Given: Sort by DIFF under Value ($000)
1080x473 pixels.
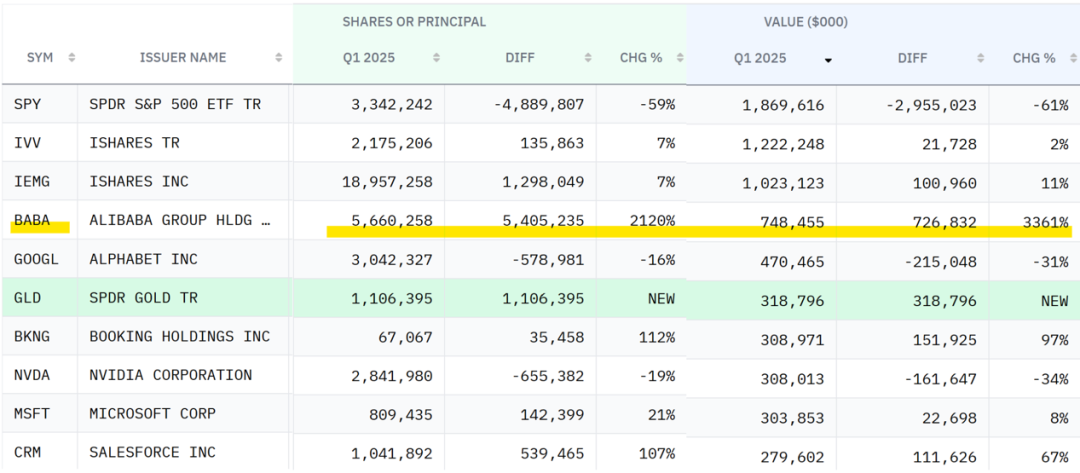Looking at the screenshot, I should click(980, 58).
